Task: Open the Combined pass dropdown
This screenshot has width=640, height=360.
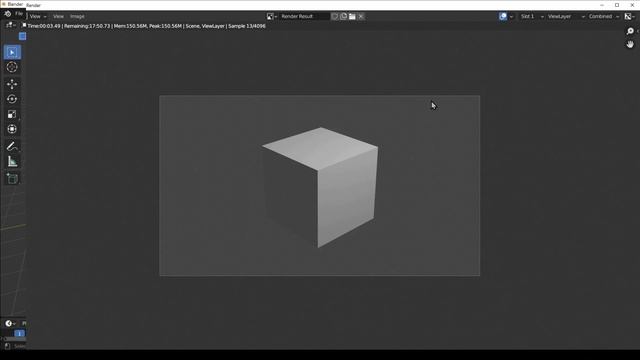Action: [604, 16]
